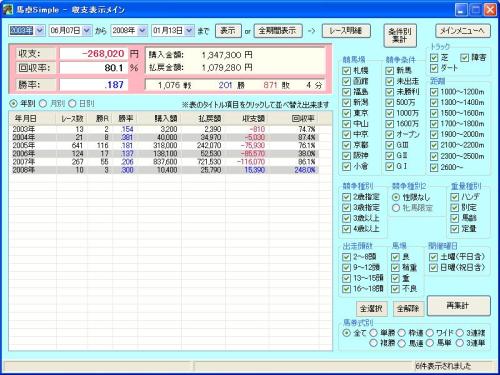Click the 再集計 button

(x=458, y=305)
